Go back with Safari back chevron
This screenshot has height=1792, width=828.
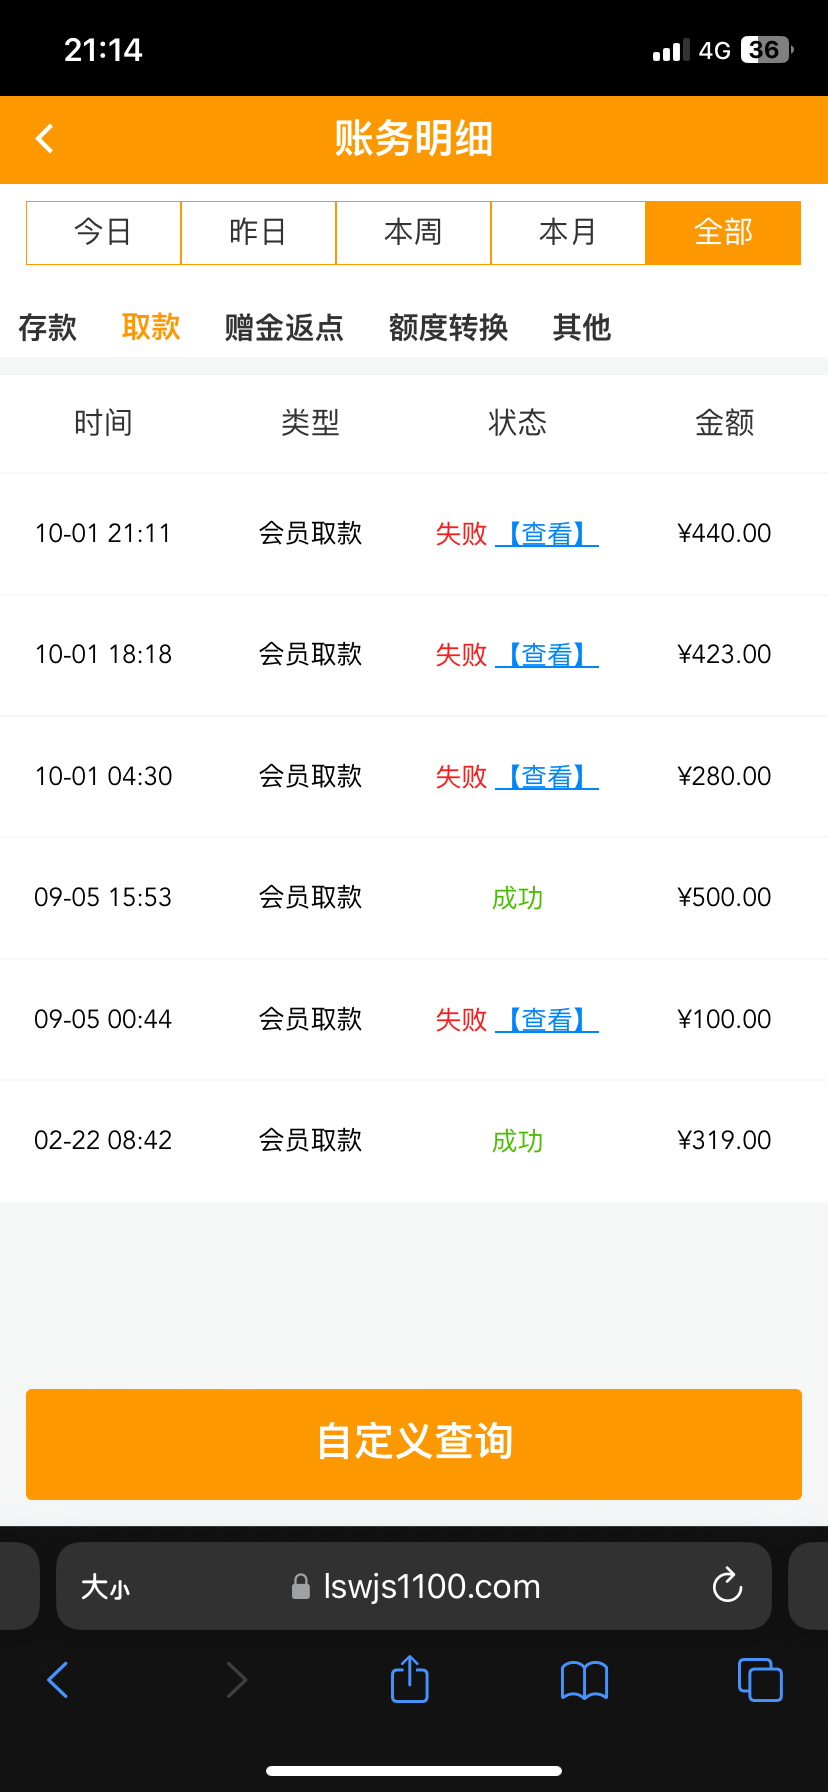pyautogui.click(x=58, y=1680)
